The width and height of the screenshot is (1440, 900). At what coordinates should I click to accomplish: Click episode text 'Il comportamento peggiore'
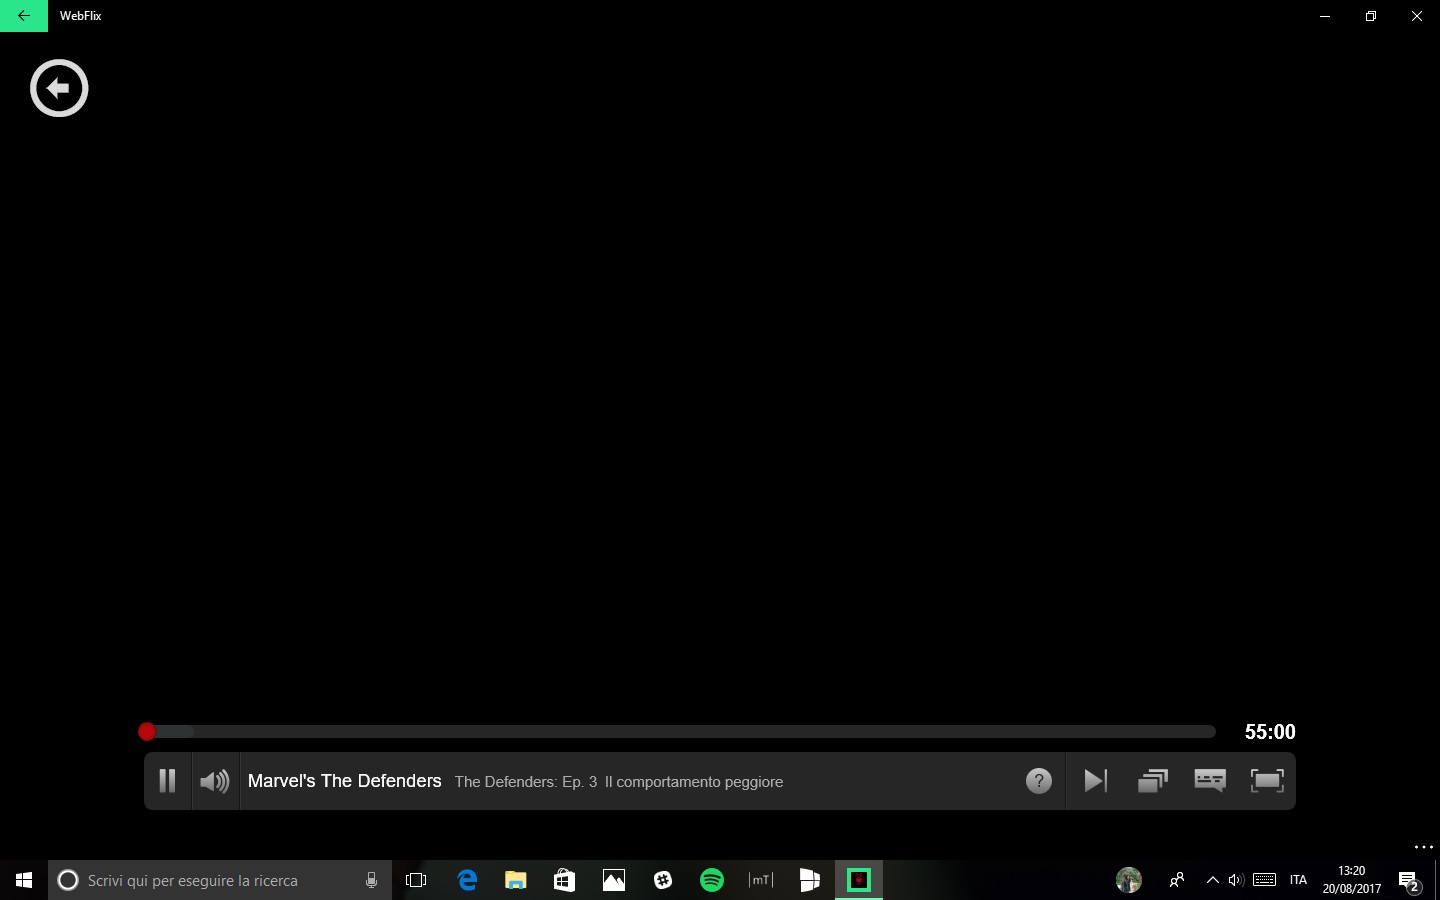(x=694, y=782)
